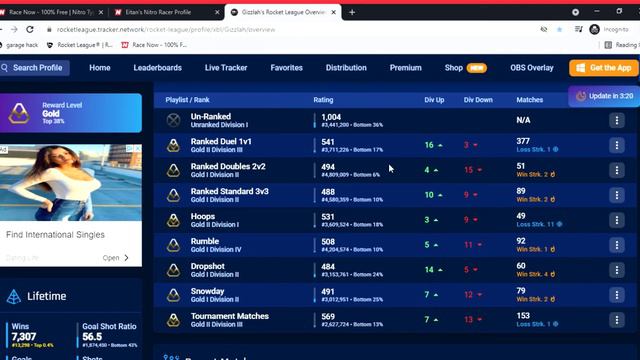
Task: Open options menu for Rumble row
Action: point(617,245)
